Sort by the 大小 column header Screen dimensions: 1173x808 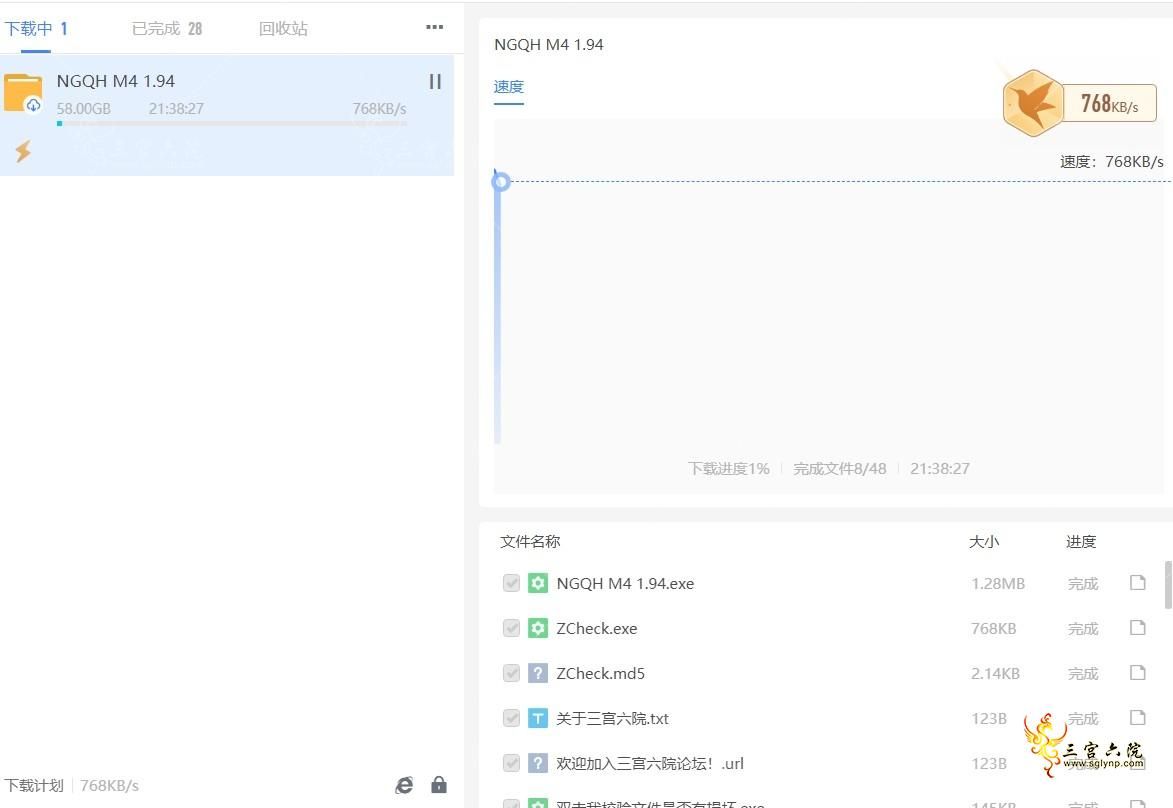[x=984, y=542]
